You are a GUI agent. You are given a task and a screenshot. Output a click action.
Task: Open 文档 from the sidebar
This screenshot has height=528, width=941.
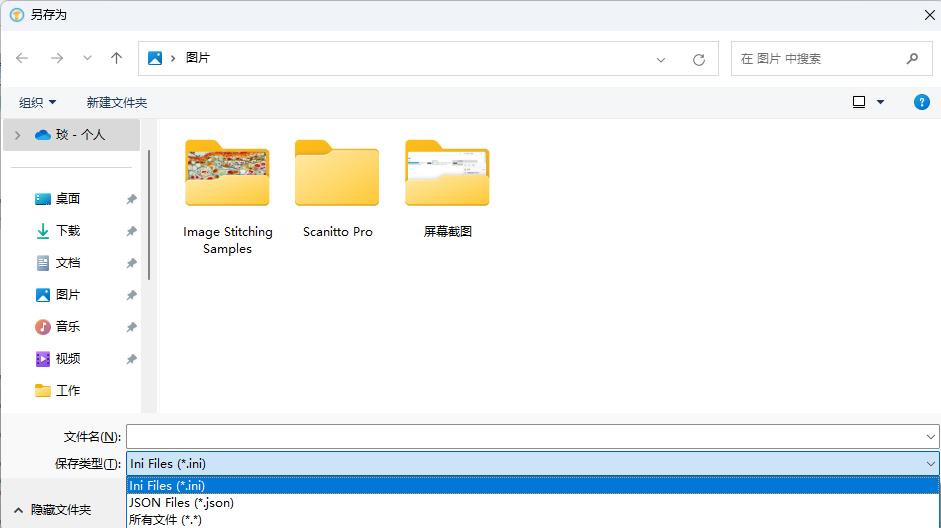pyautogui.click(x=68, y=263)
